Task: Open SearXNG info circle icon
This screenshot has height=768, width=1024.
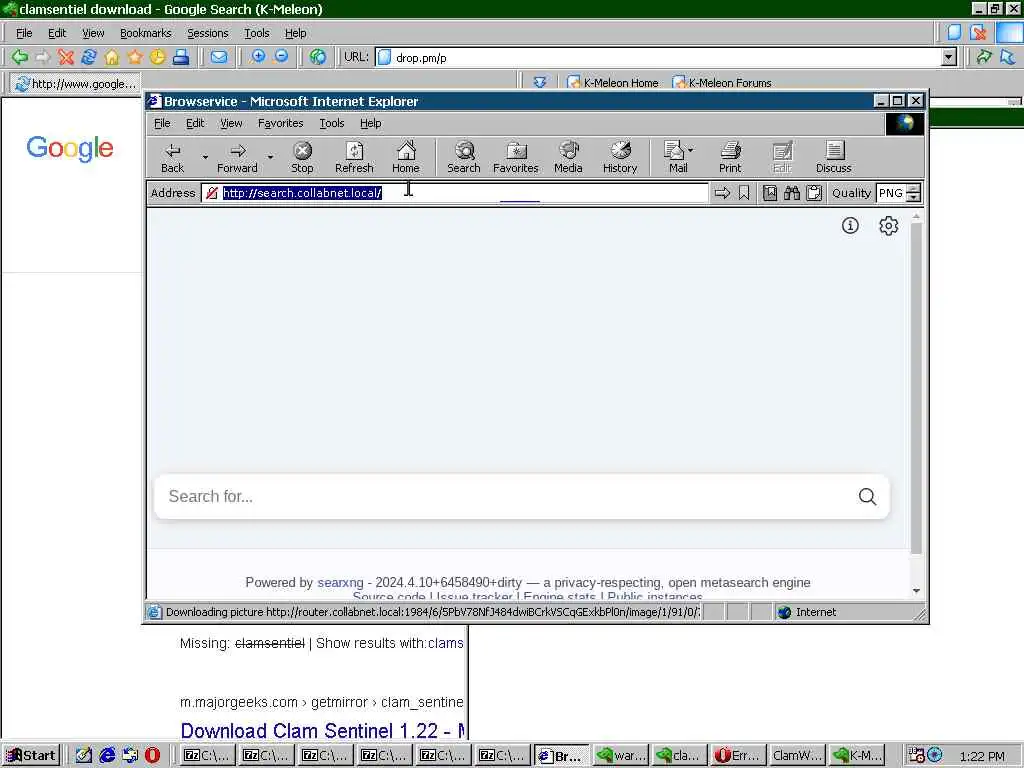Action: pos(850,226)
